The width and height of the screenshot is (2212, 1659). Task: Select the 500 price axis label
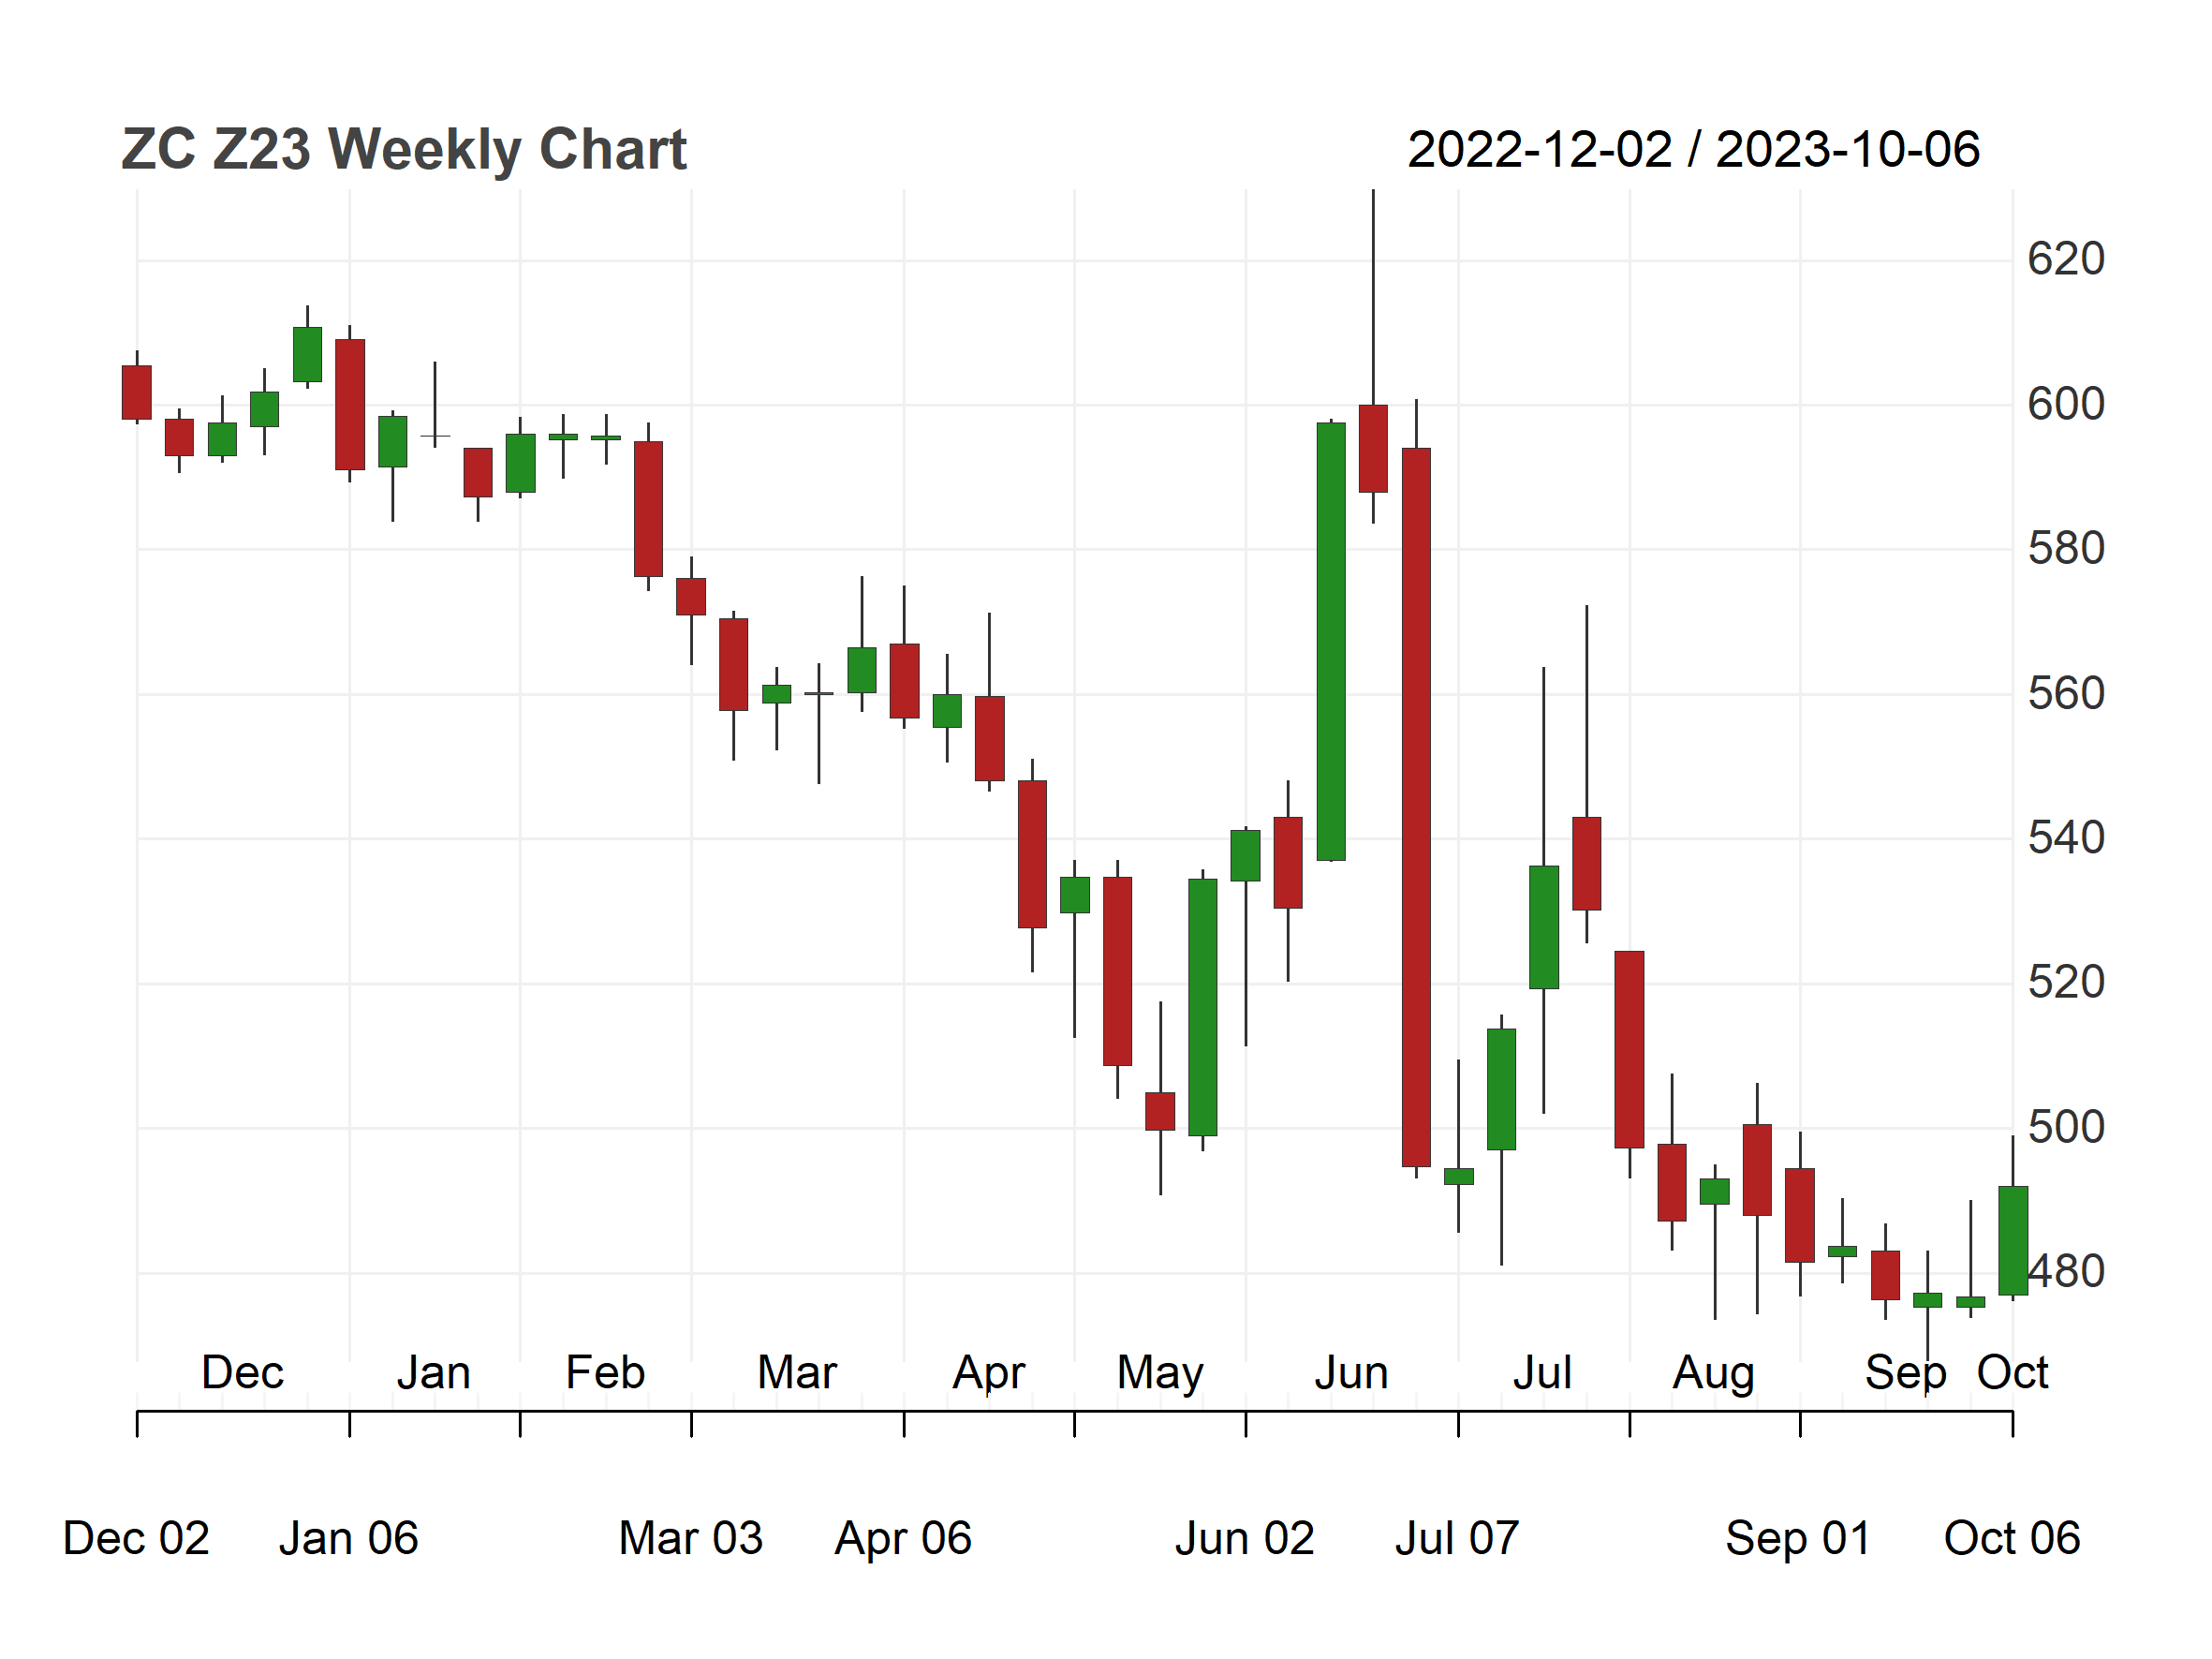[x=2066, y=1128]
